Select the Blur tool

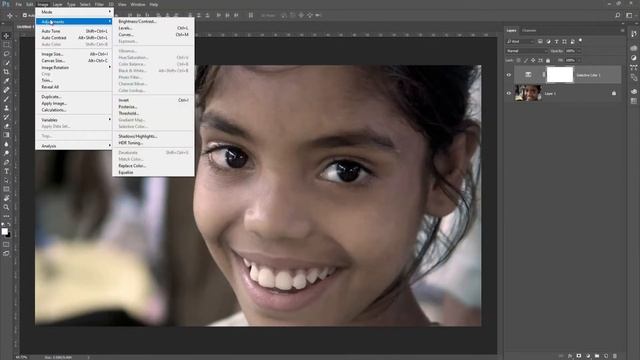6,144
